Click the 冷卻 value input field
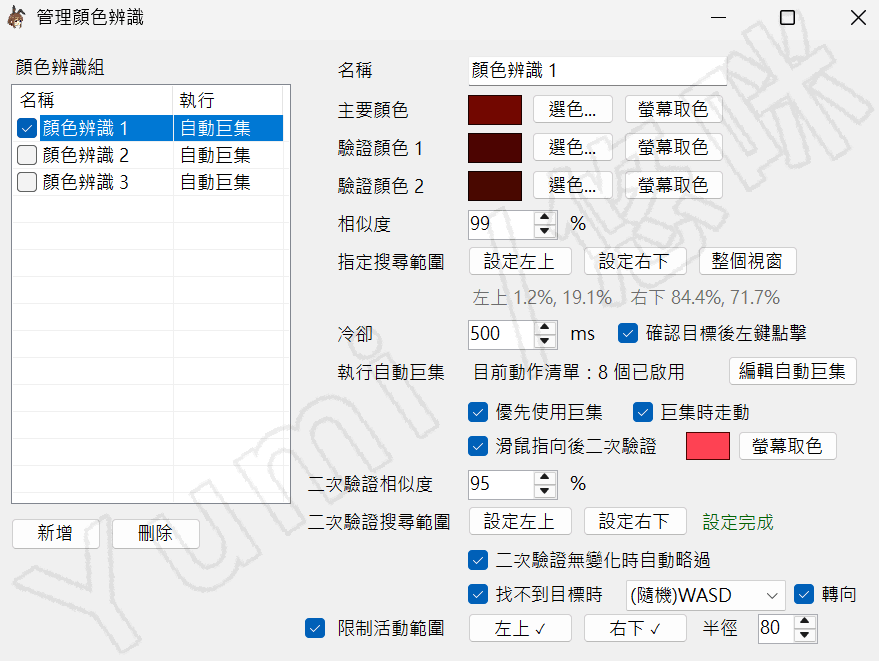879x661 pixels. (x=502, y=334)
